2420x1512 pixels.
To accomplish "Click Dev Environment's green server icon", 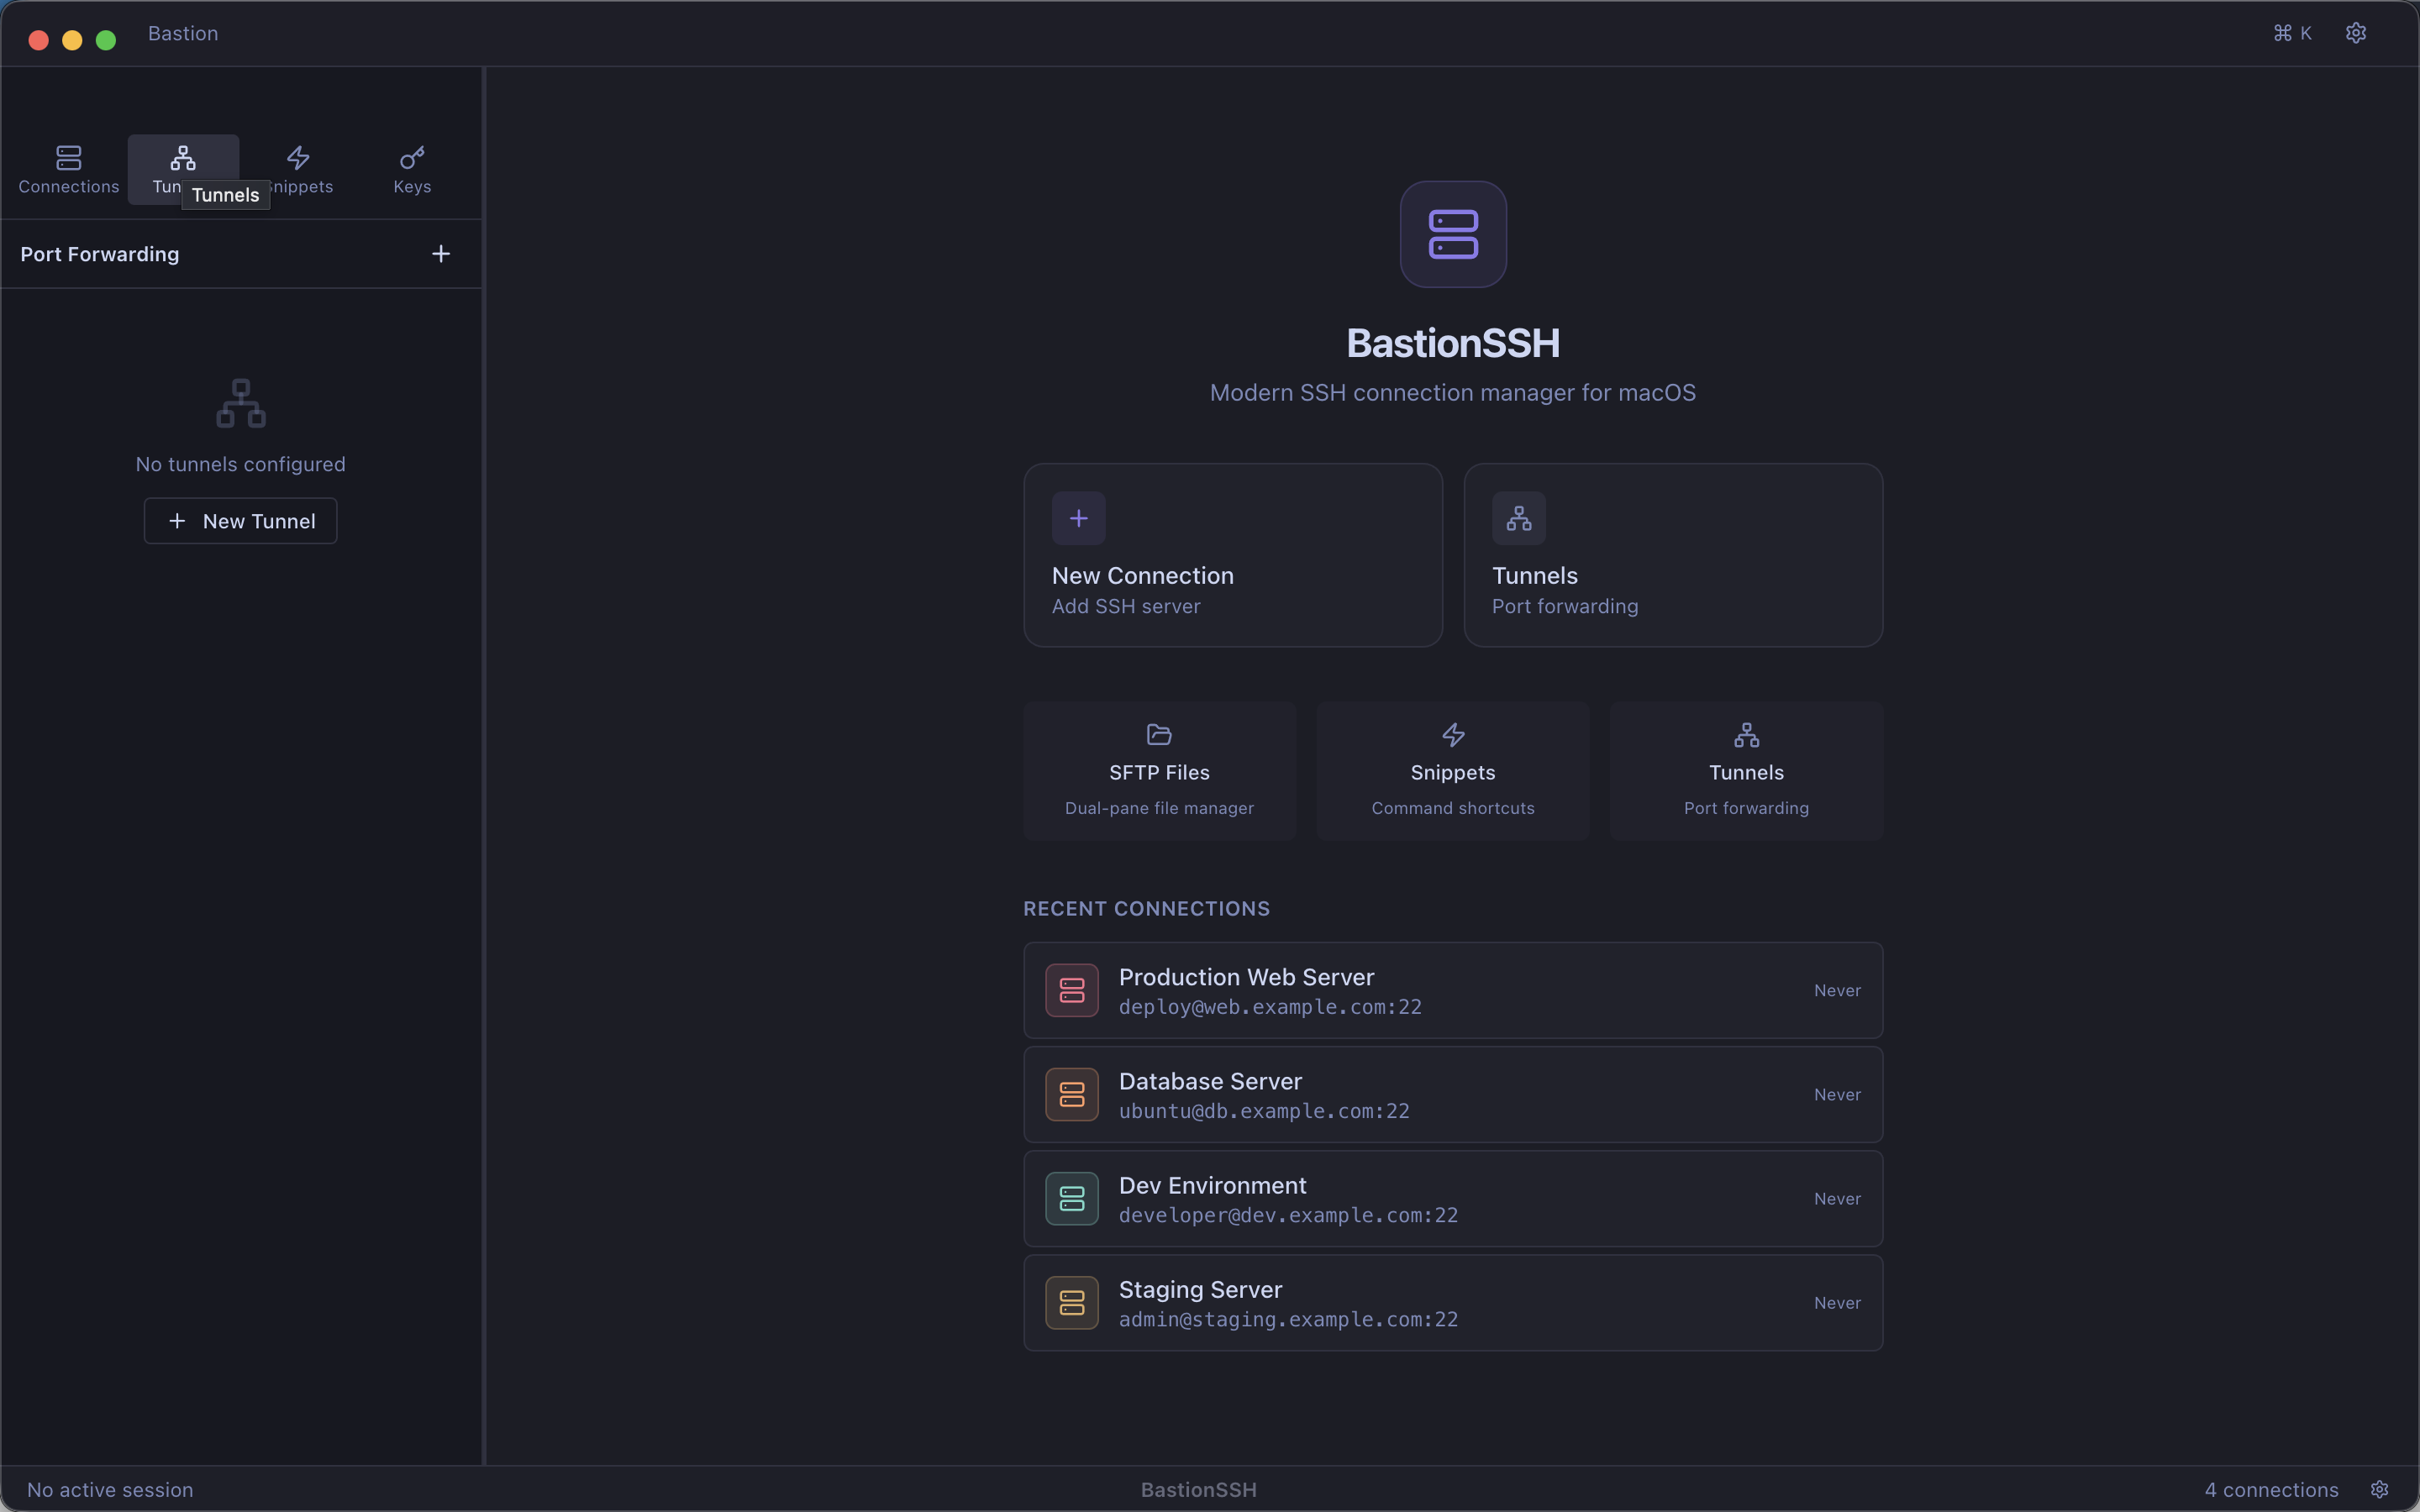I will (x=1071, y=1198).
